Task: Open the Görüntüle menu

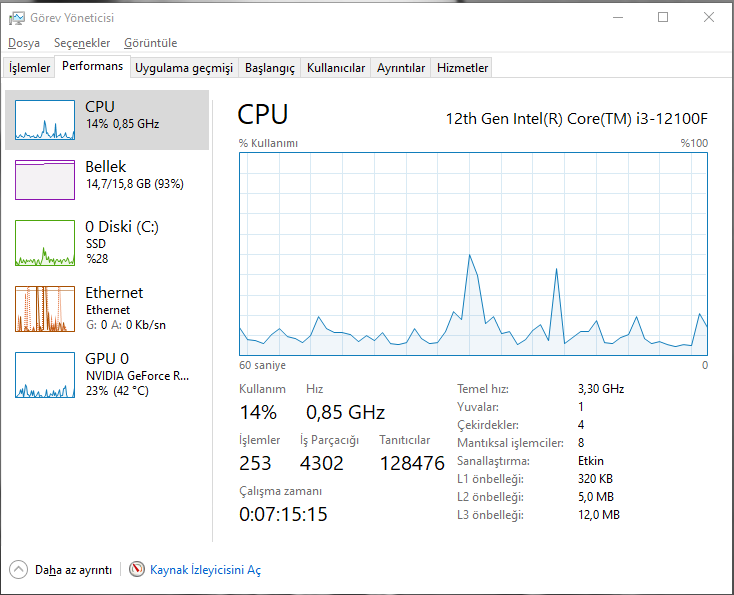Action: pos(150,43)
